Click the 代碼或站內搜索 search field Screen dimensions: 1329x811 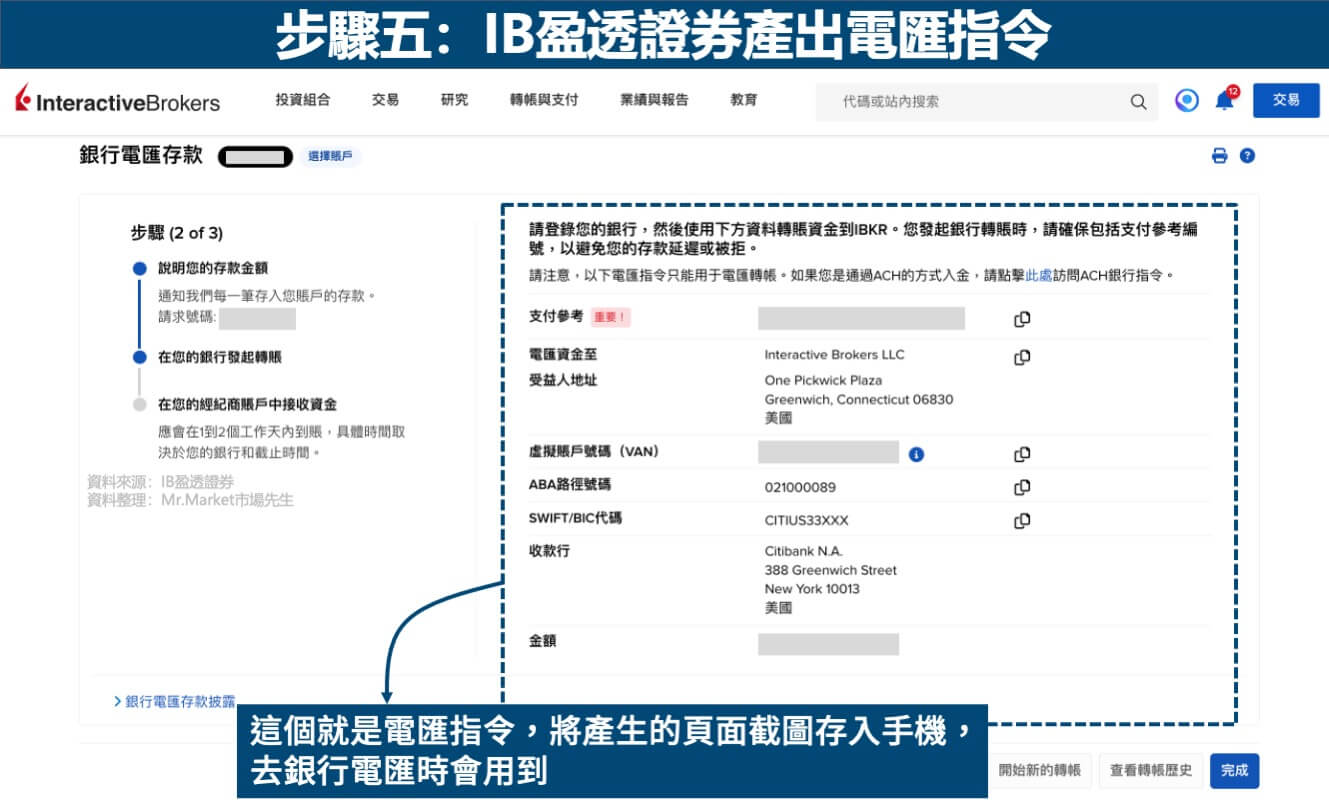click(986, 101)
